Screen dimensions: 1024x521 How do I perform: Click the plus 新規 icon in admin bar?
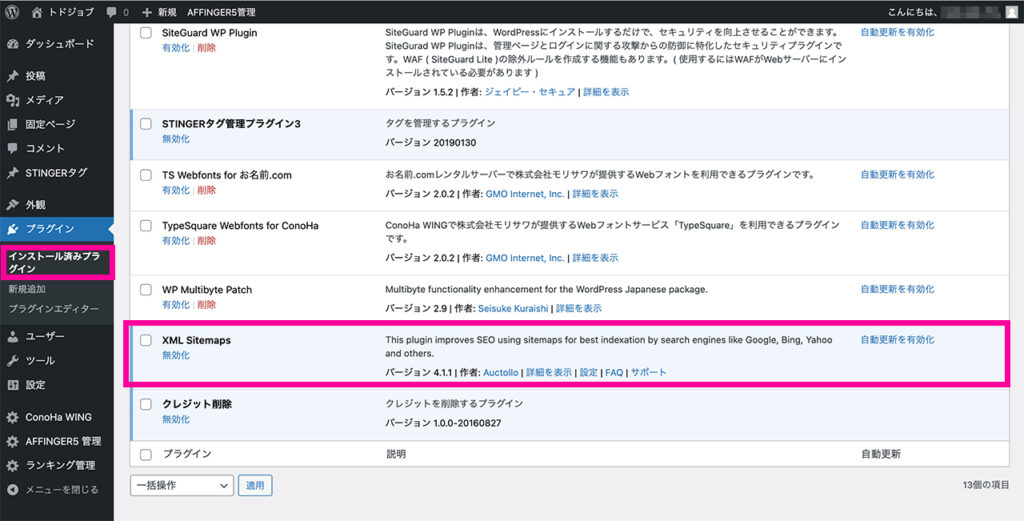[146, 12]
